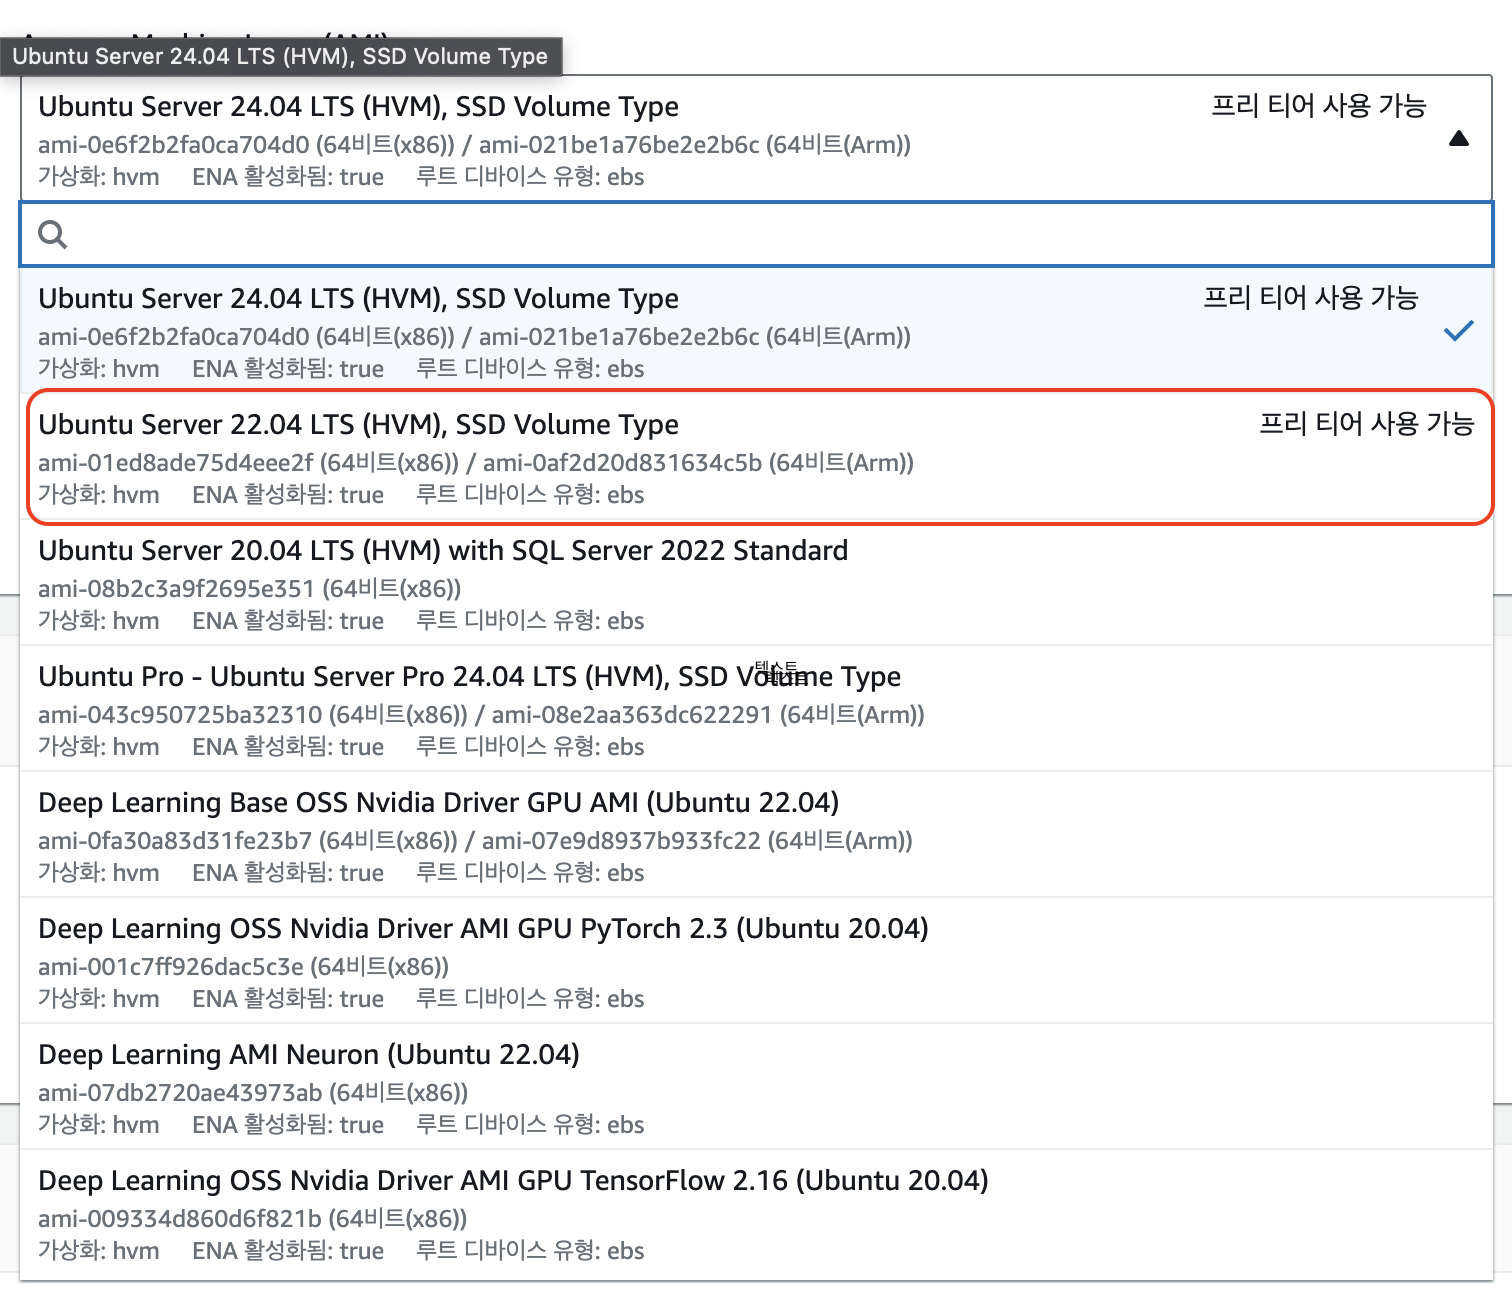Click AMI ID ami-01ed8ade75d4eee2f text

coord(175,463)
